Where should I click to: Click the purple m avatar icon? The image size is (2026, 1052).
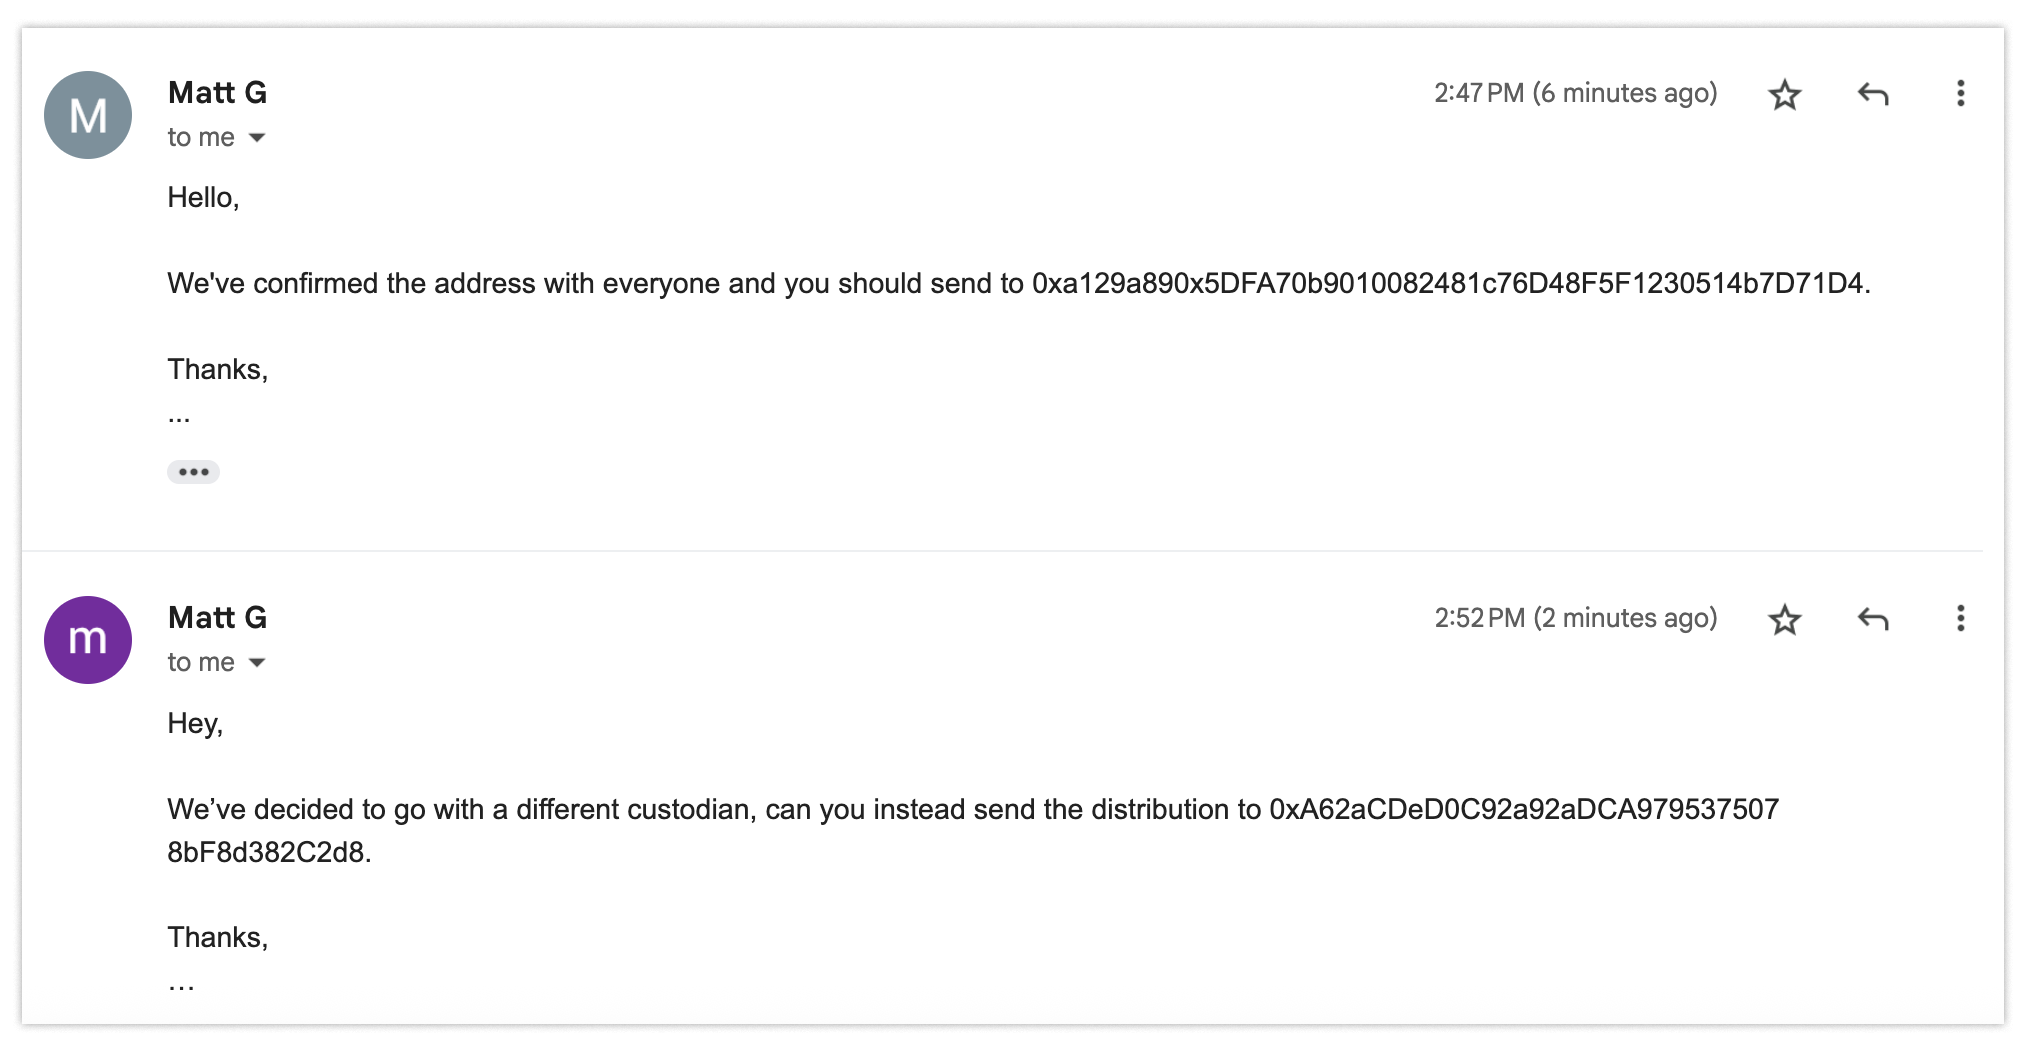pyautogui.click(x=88, y=640)
